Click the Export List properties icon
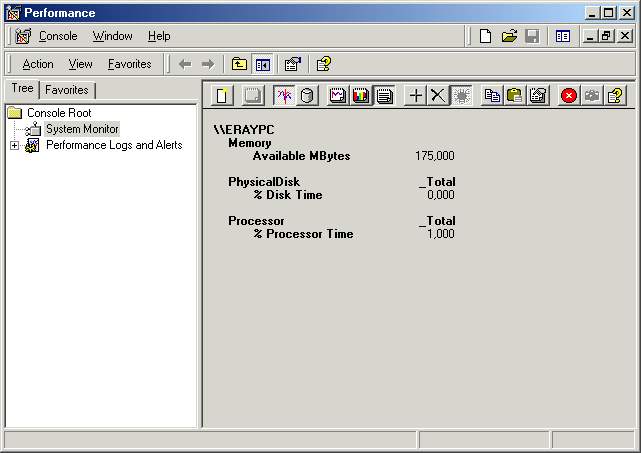The image size is (641, 453). [x=293, y=64]
